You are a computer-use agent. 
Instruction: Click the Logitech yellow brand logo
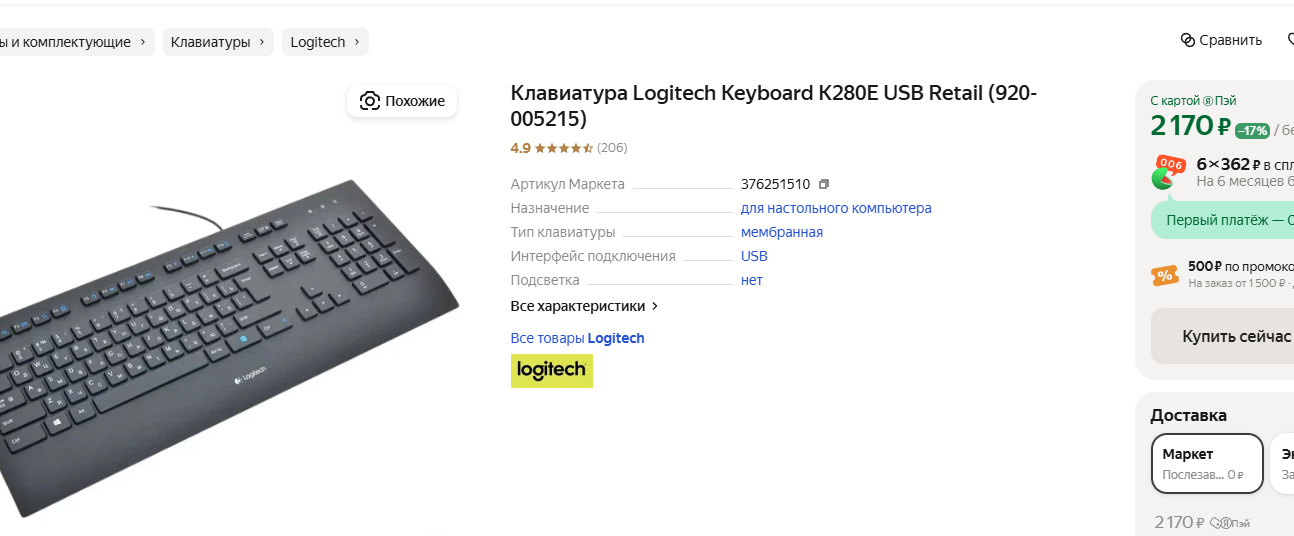tap(552, 370)
